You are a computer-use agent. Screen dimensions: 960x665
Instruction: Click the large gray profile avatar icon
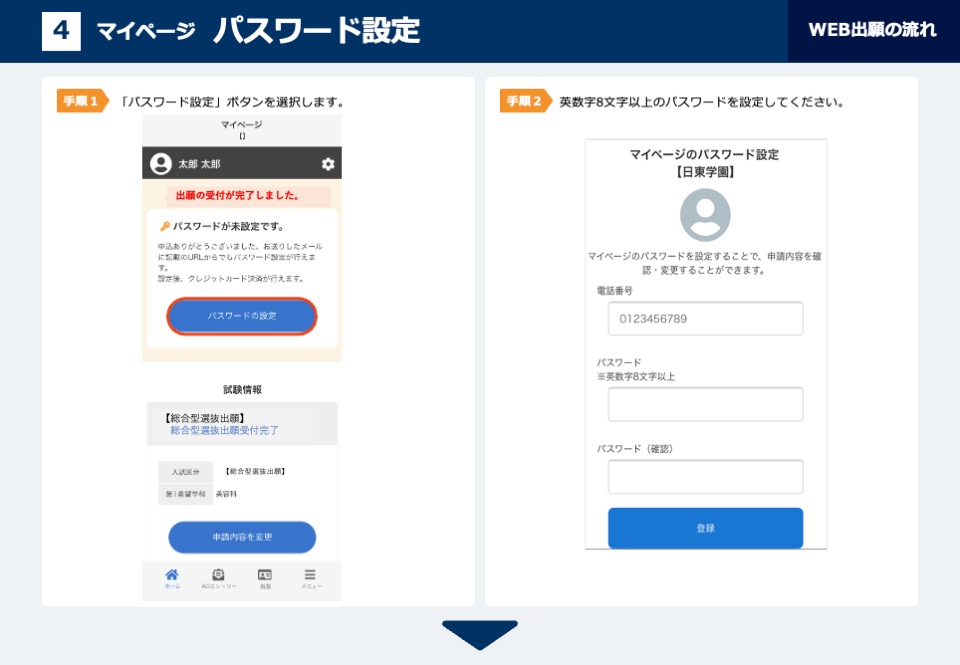pos(705,215)
